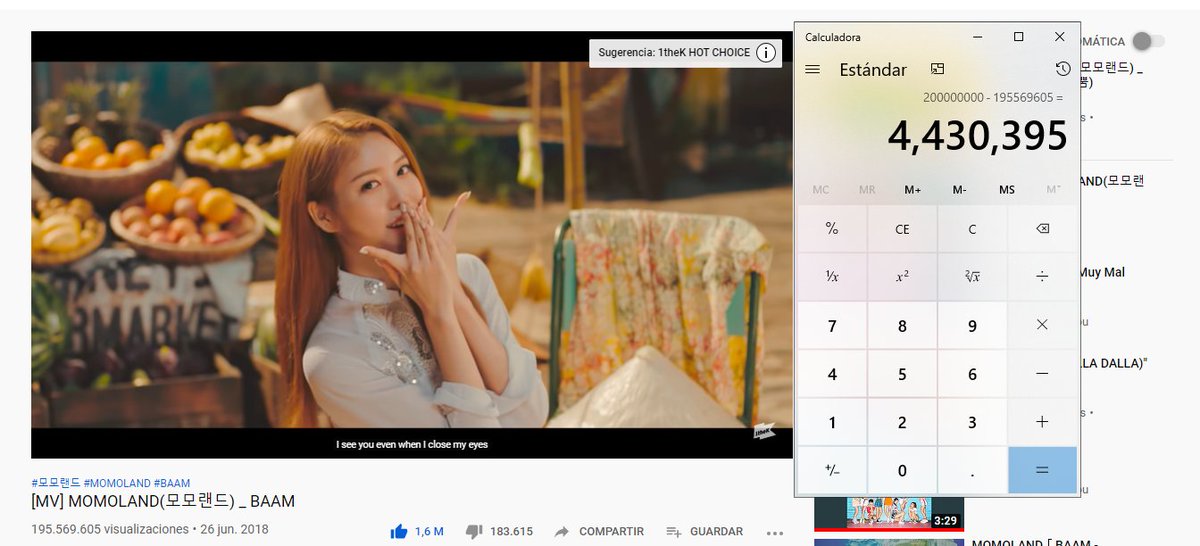Close the Calculadora window
The width and height of the screenshot is (1200, 546).
click(1060, 37)
